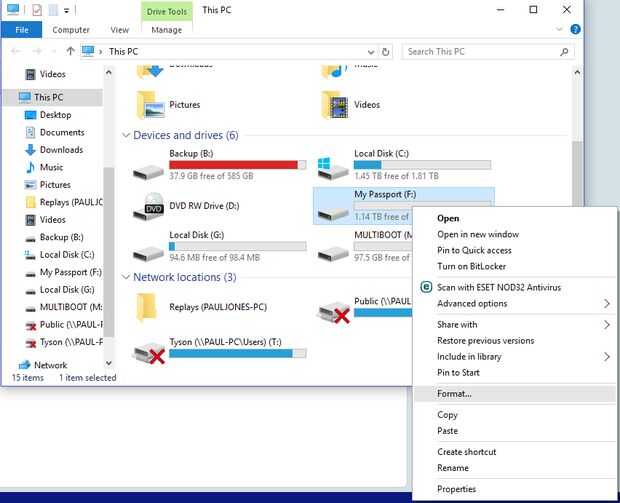620x503 pixels.
Task: Switch to the Computer ribbon tab
Action: pyautogui.click(x=71, y=30)
